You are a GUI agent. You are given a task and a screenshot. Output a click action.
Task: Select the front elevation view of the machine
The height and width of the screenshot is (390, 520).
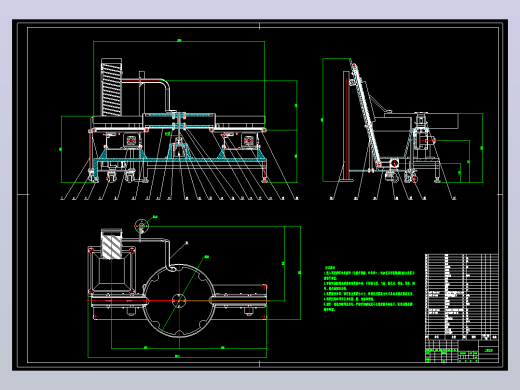pos(179,120)
